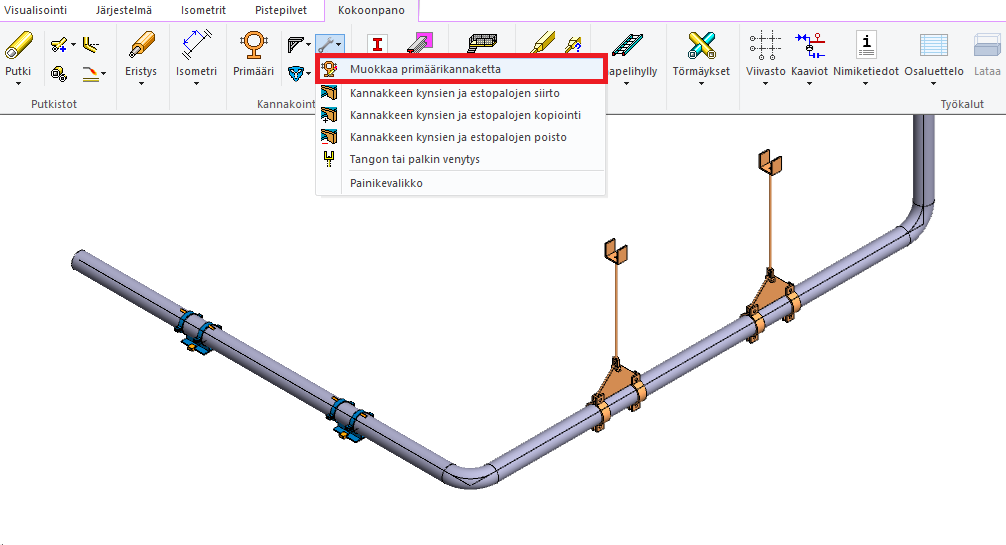Click the greyed Lataa icon

pyautogui.click(x=987, y=46)
